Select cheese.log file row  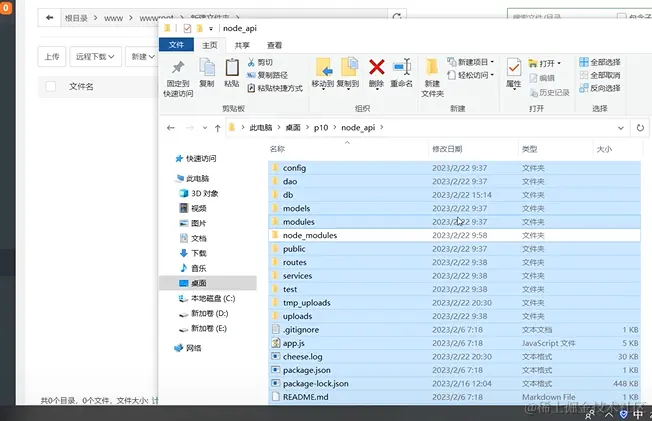[x=454, y=357]
